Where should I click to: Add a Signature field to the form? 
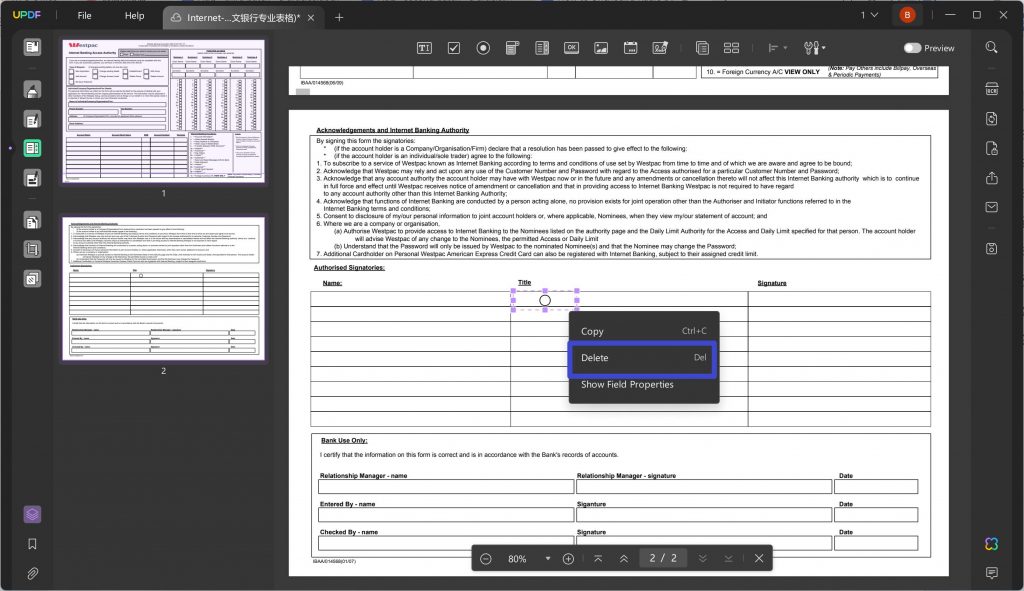pos(660,47)
